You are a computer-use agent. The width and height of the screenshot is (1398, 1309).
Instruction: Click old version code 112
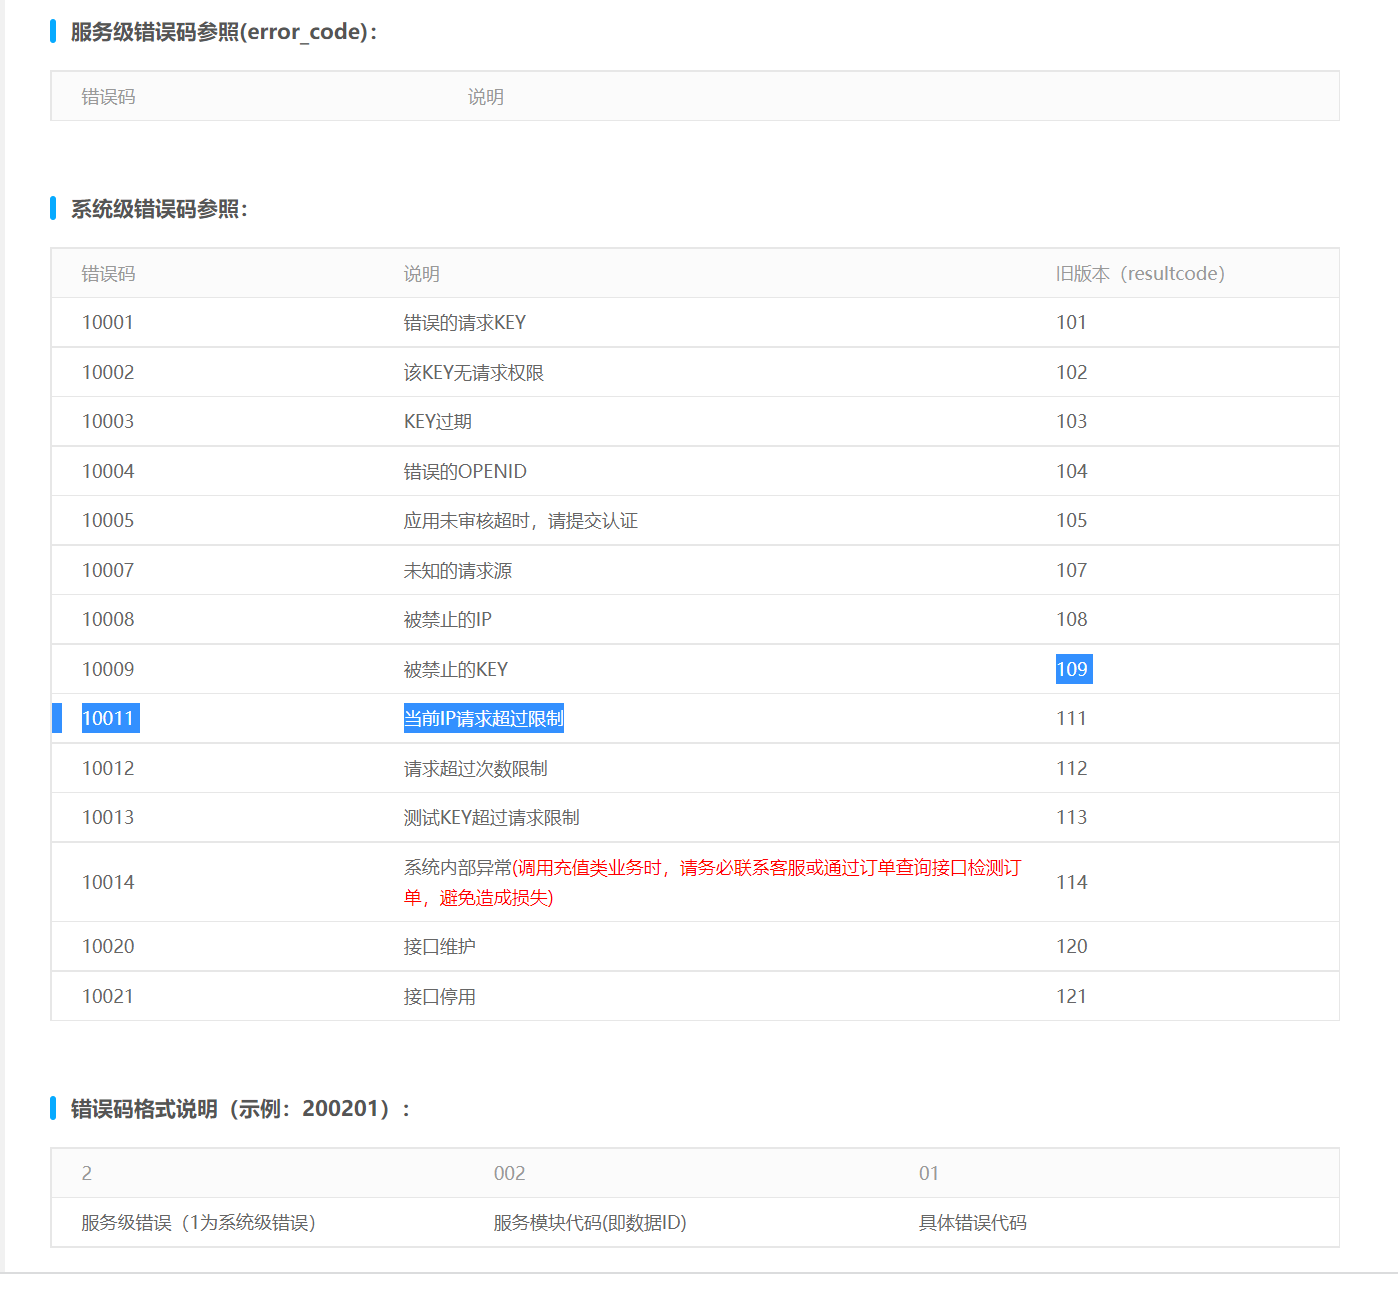(x=1071, y=768)
